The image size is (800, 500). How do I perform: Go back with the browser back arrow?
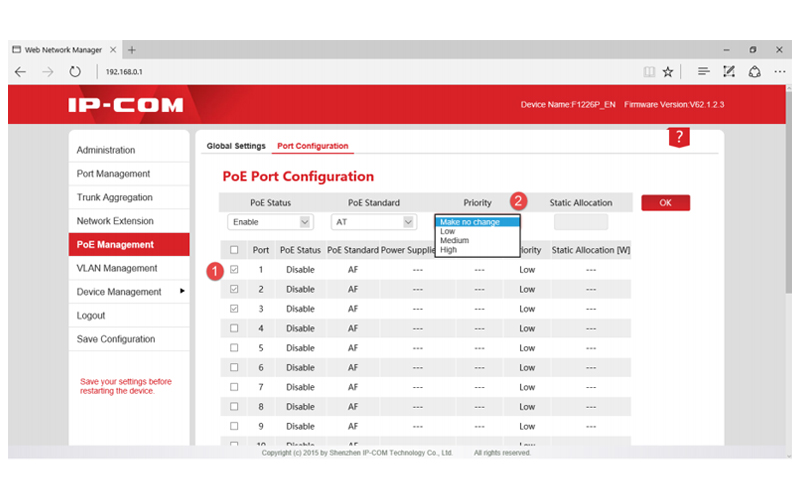click(20, 72)
